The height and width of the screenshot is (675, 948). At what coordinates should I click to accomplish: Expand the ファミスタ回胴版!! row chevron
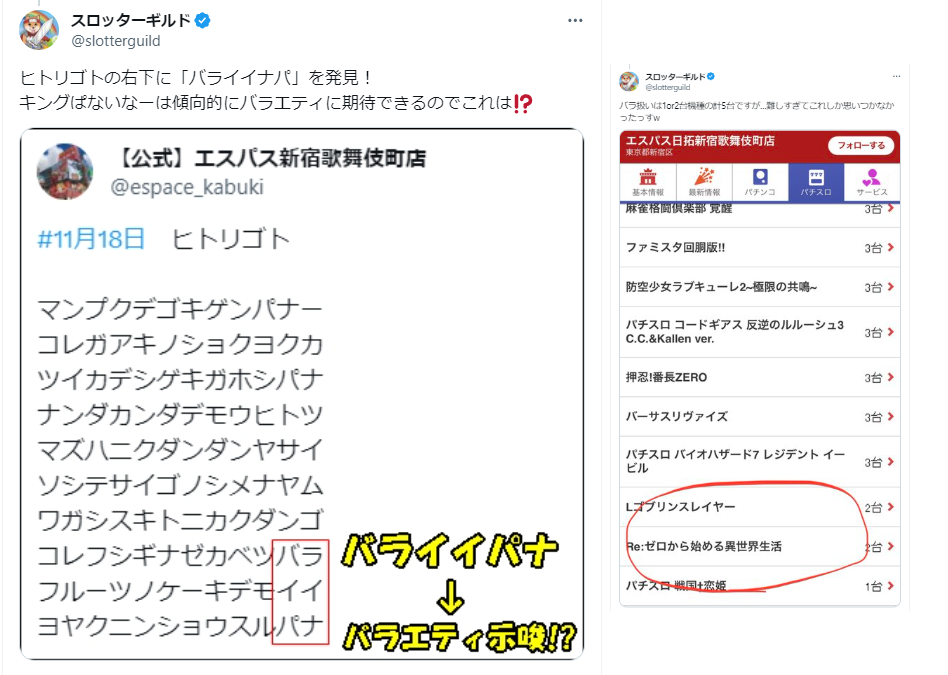click(x=891, y=247)
